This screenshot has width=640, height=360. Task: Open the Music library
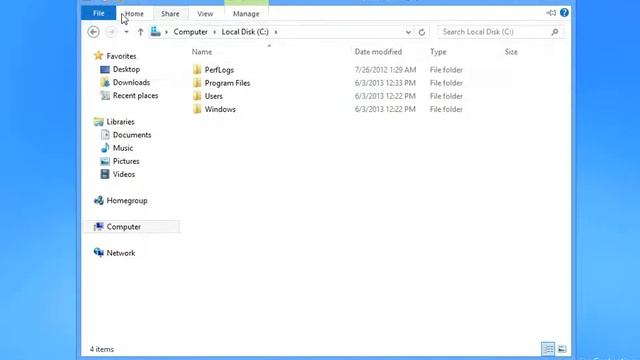click(x=123, y=148)
